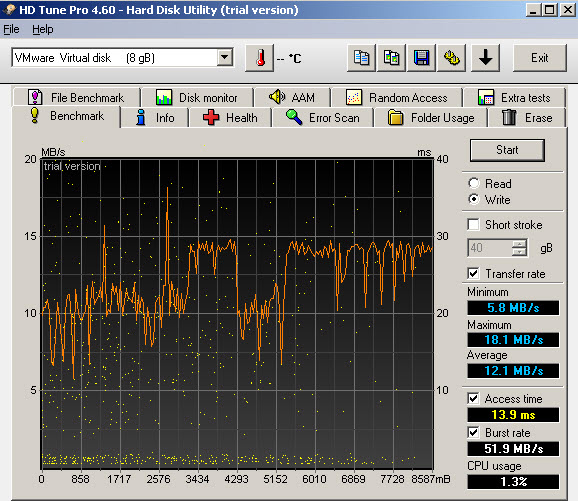The width and height of the screenshot is (578, 501).
Task: Click the Exit button
Action: point(540,58)
